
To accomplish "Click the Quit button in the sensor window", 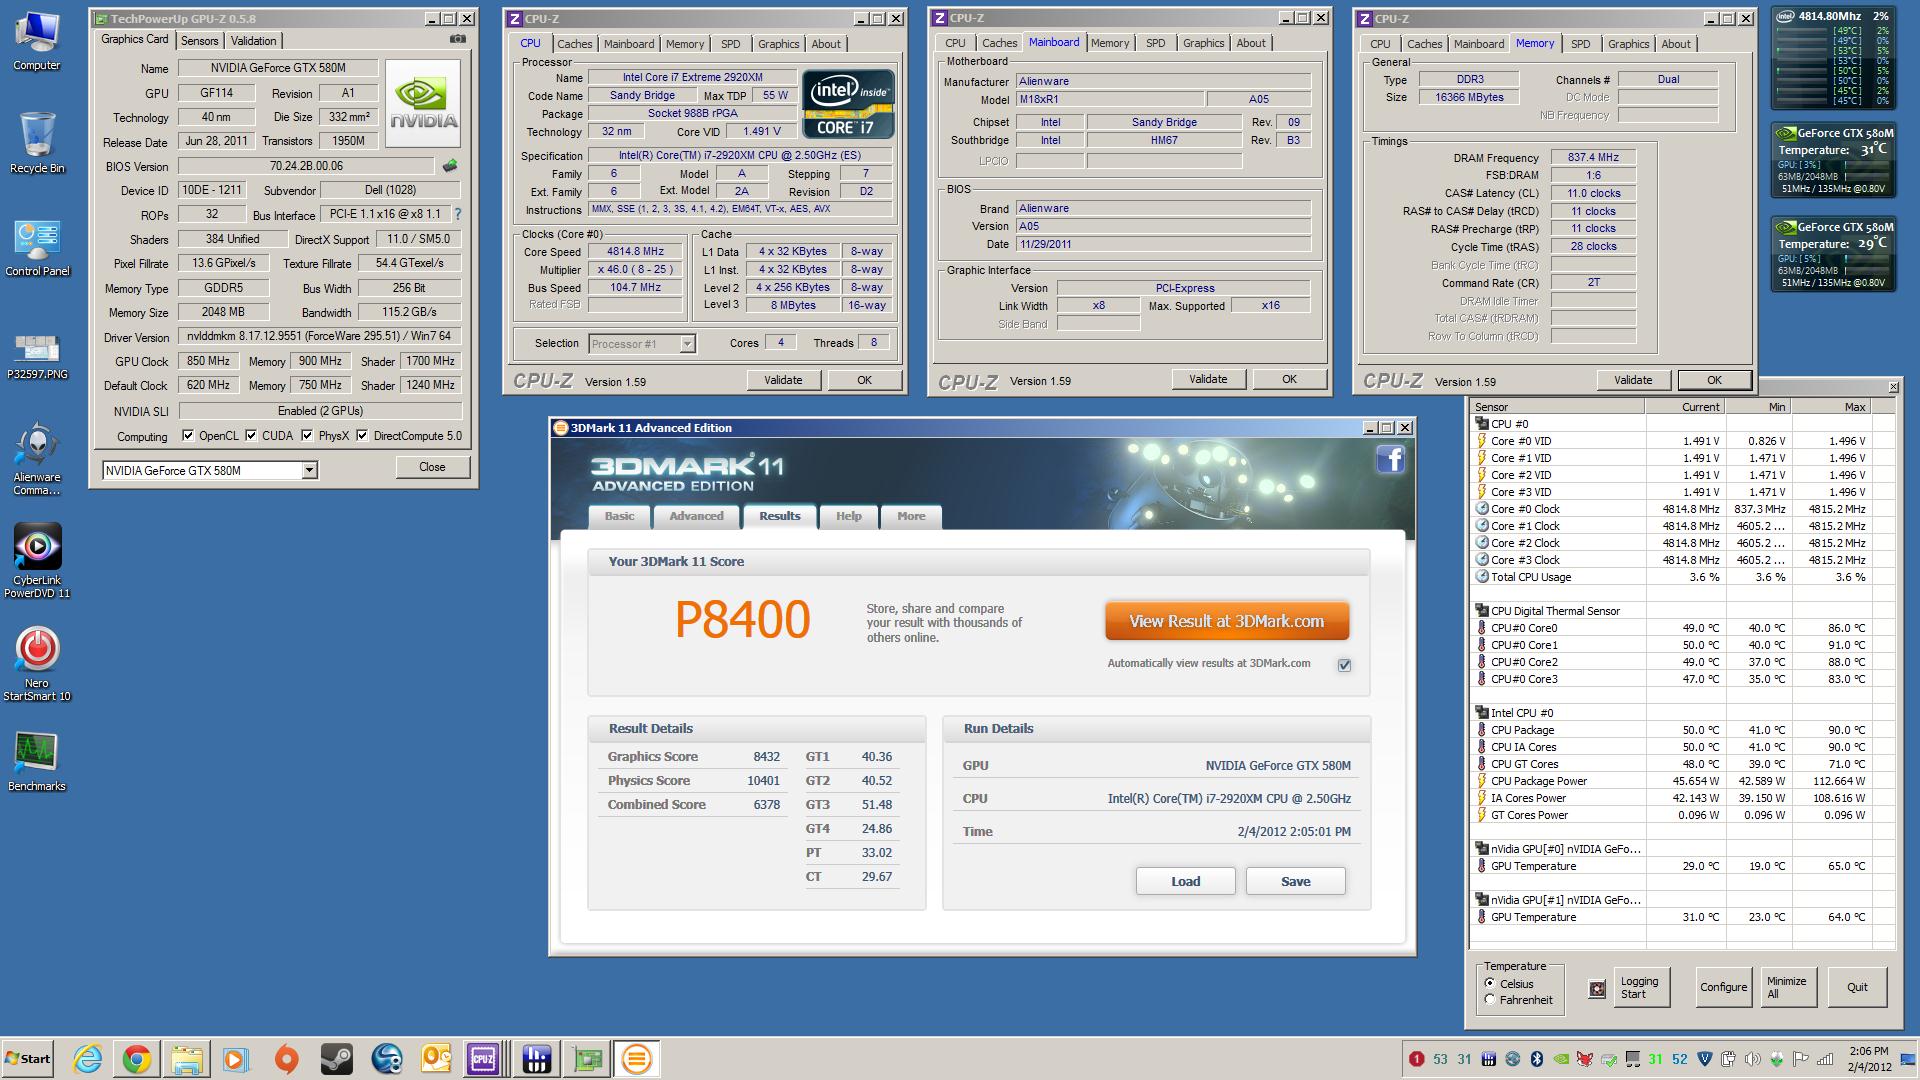I will 1857,988.
